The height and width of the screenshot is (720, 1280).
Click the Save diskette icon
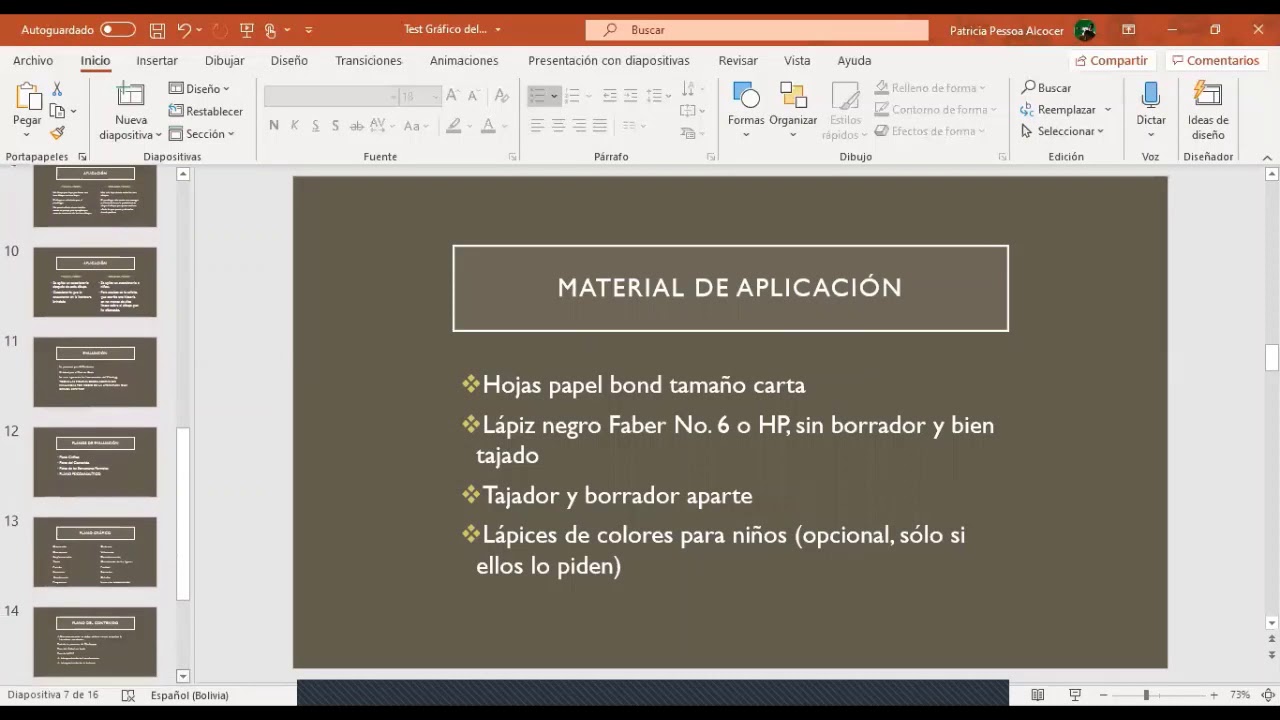tap(157, 30)
